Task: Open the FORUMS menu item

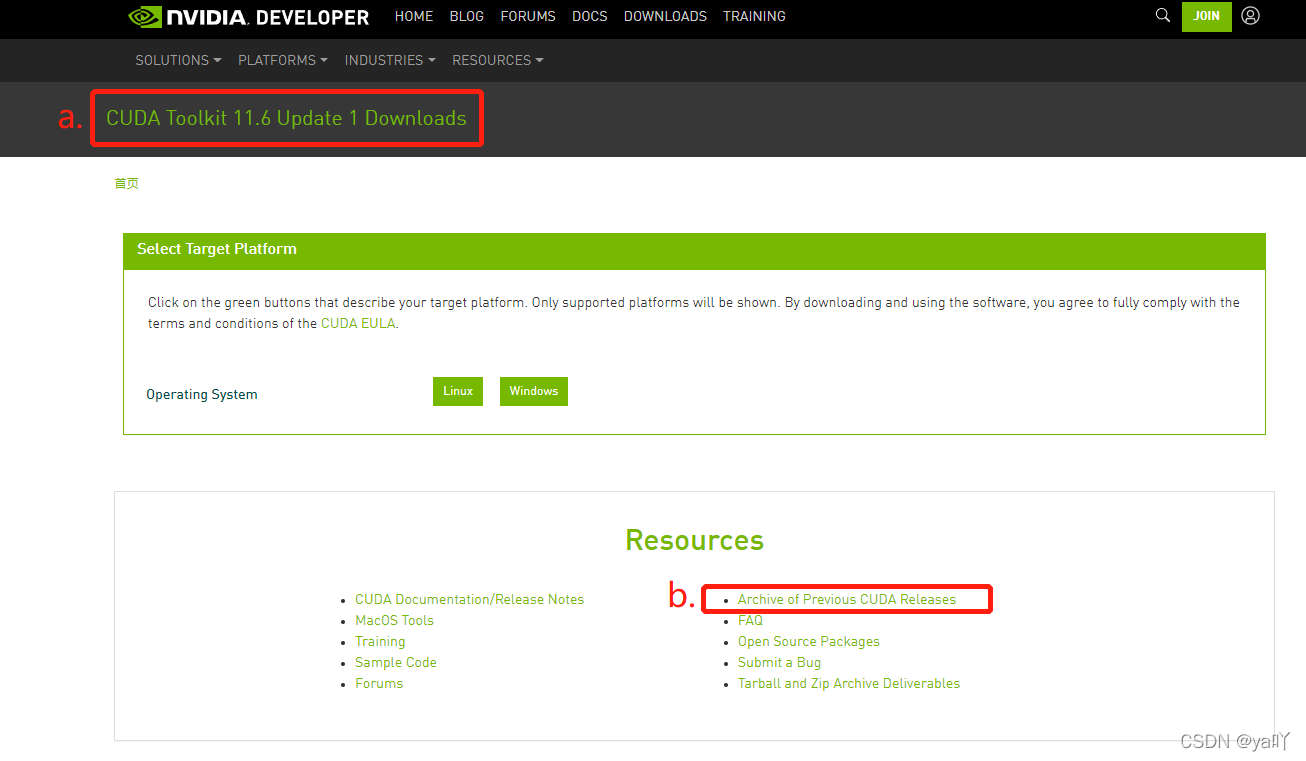Action: tap(528, 17)
